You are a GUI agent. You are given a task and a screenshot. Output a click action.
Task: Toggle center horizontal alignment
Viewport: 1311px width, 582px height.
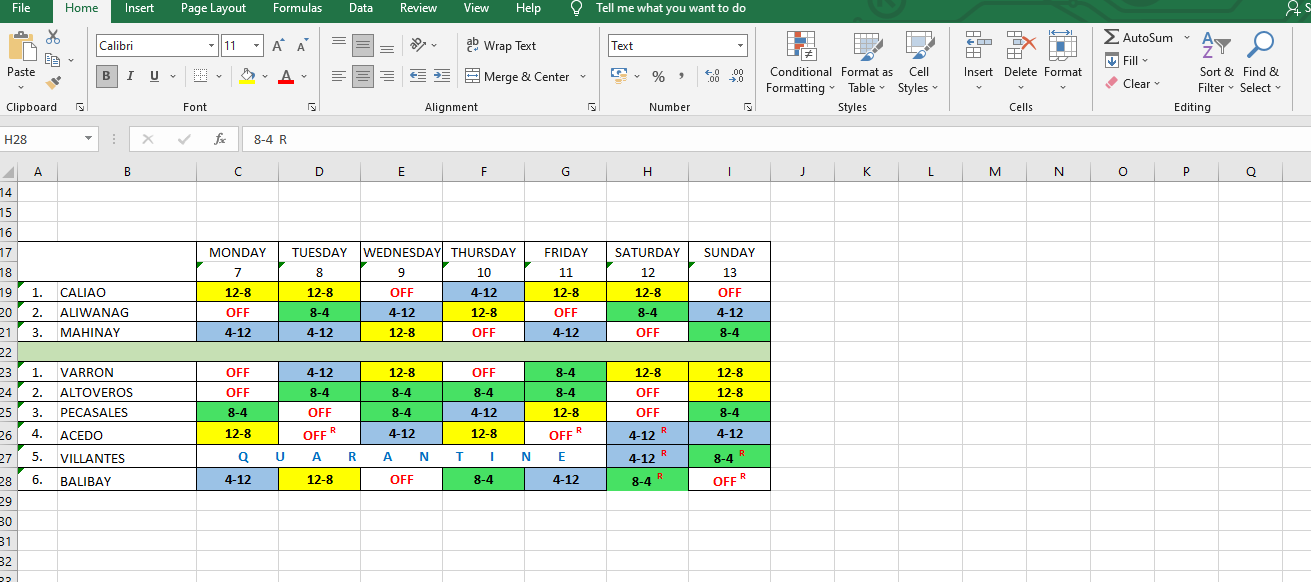(363, 76)
